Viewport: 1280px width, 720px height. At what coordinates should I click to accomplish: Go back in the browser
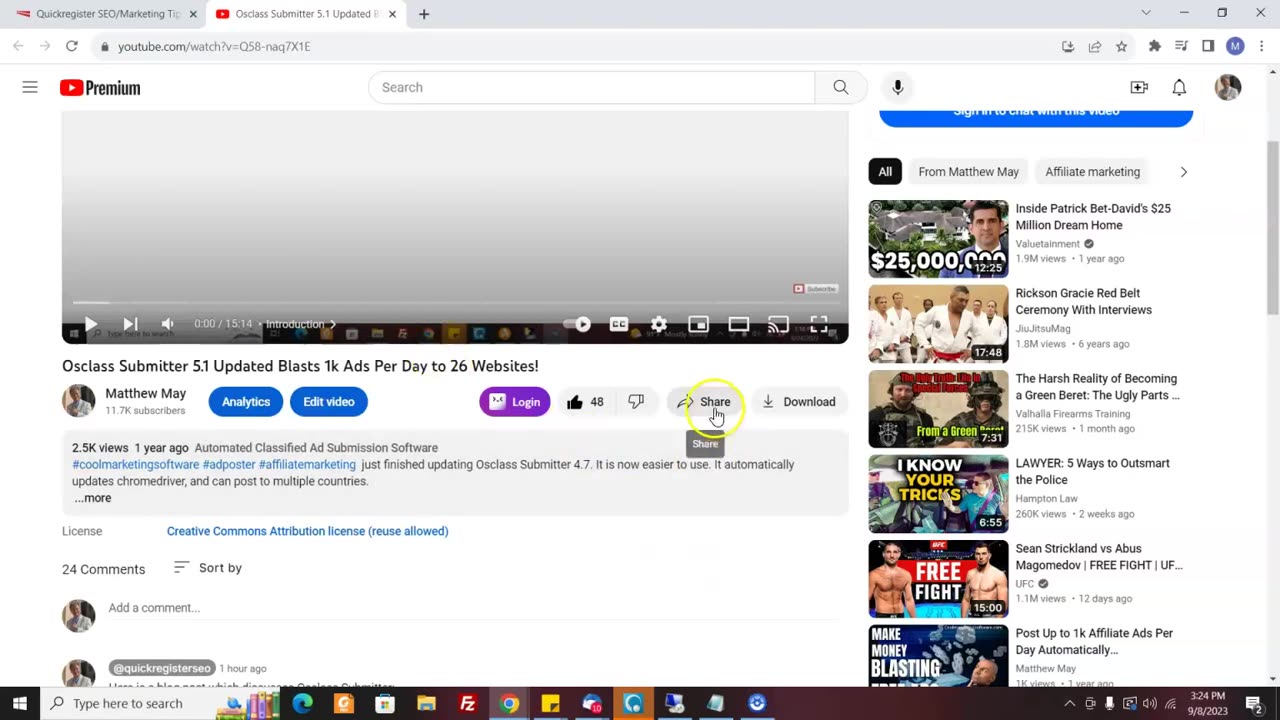tap(18, 46)
